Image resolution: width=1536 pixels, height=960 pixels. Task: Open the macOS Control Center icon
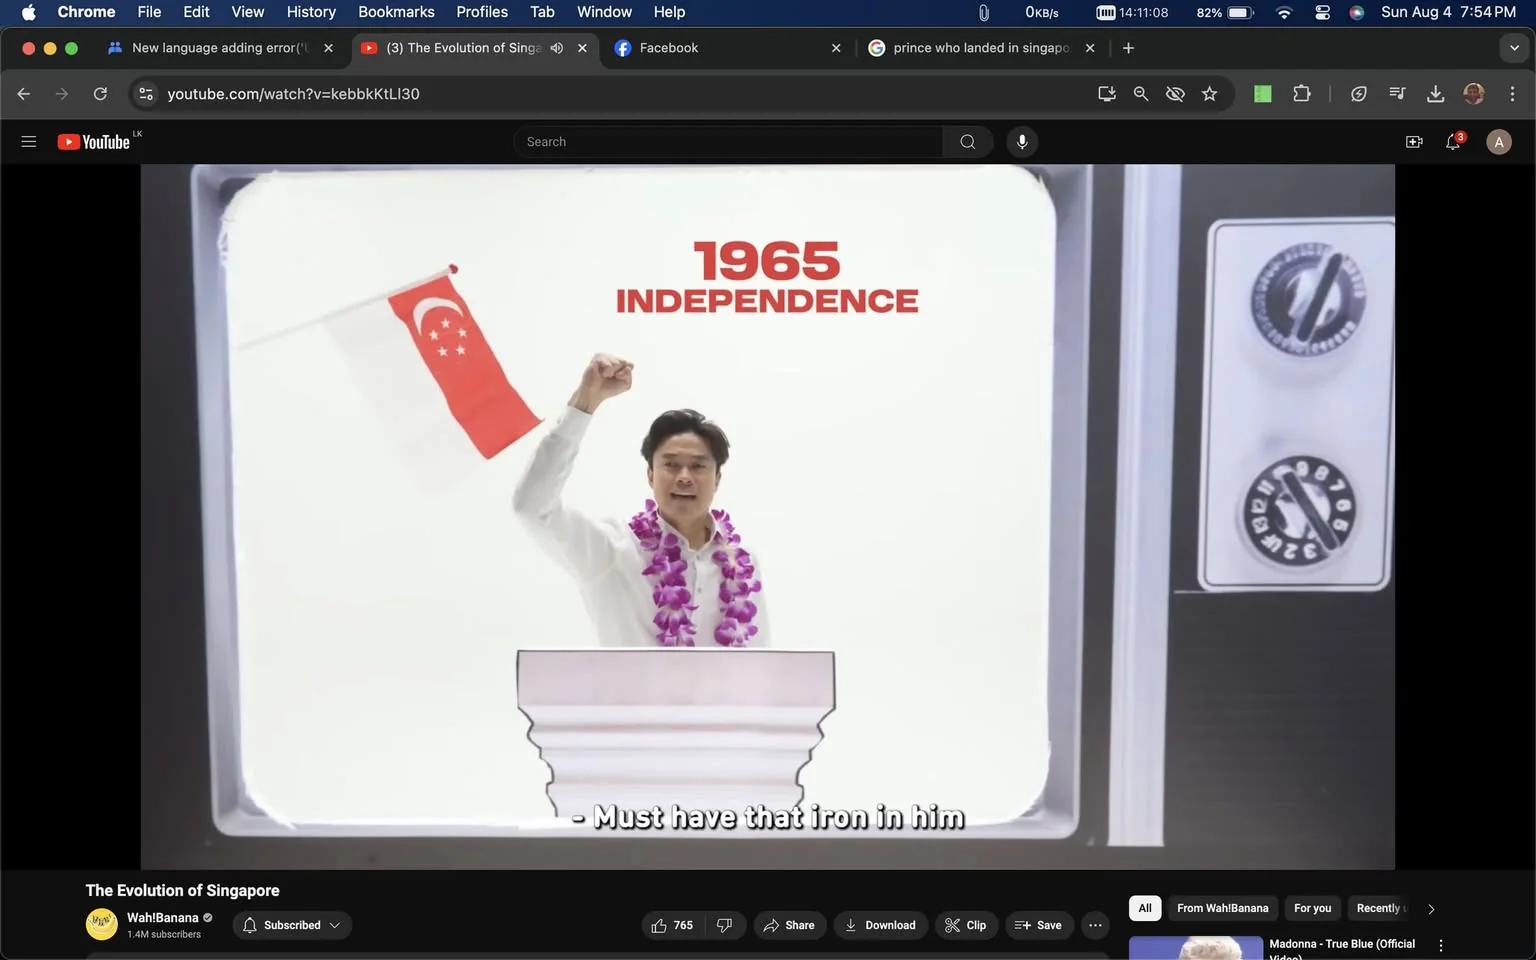click(1322, 12)
